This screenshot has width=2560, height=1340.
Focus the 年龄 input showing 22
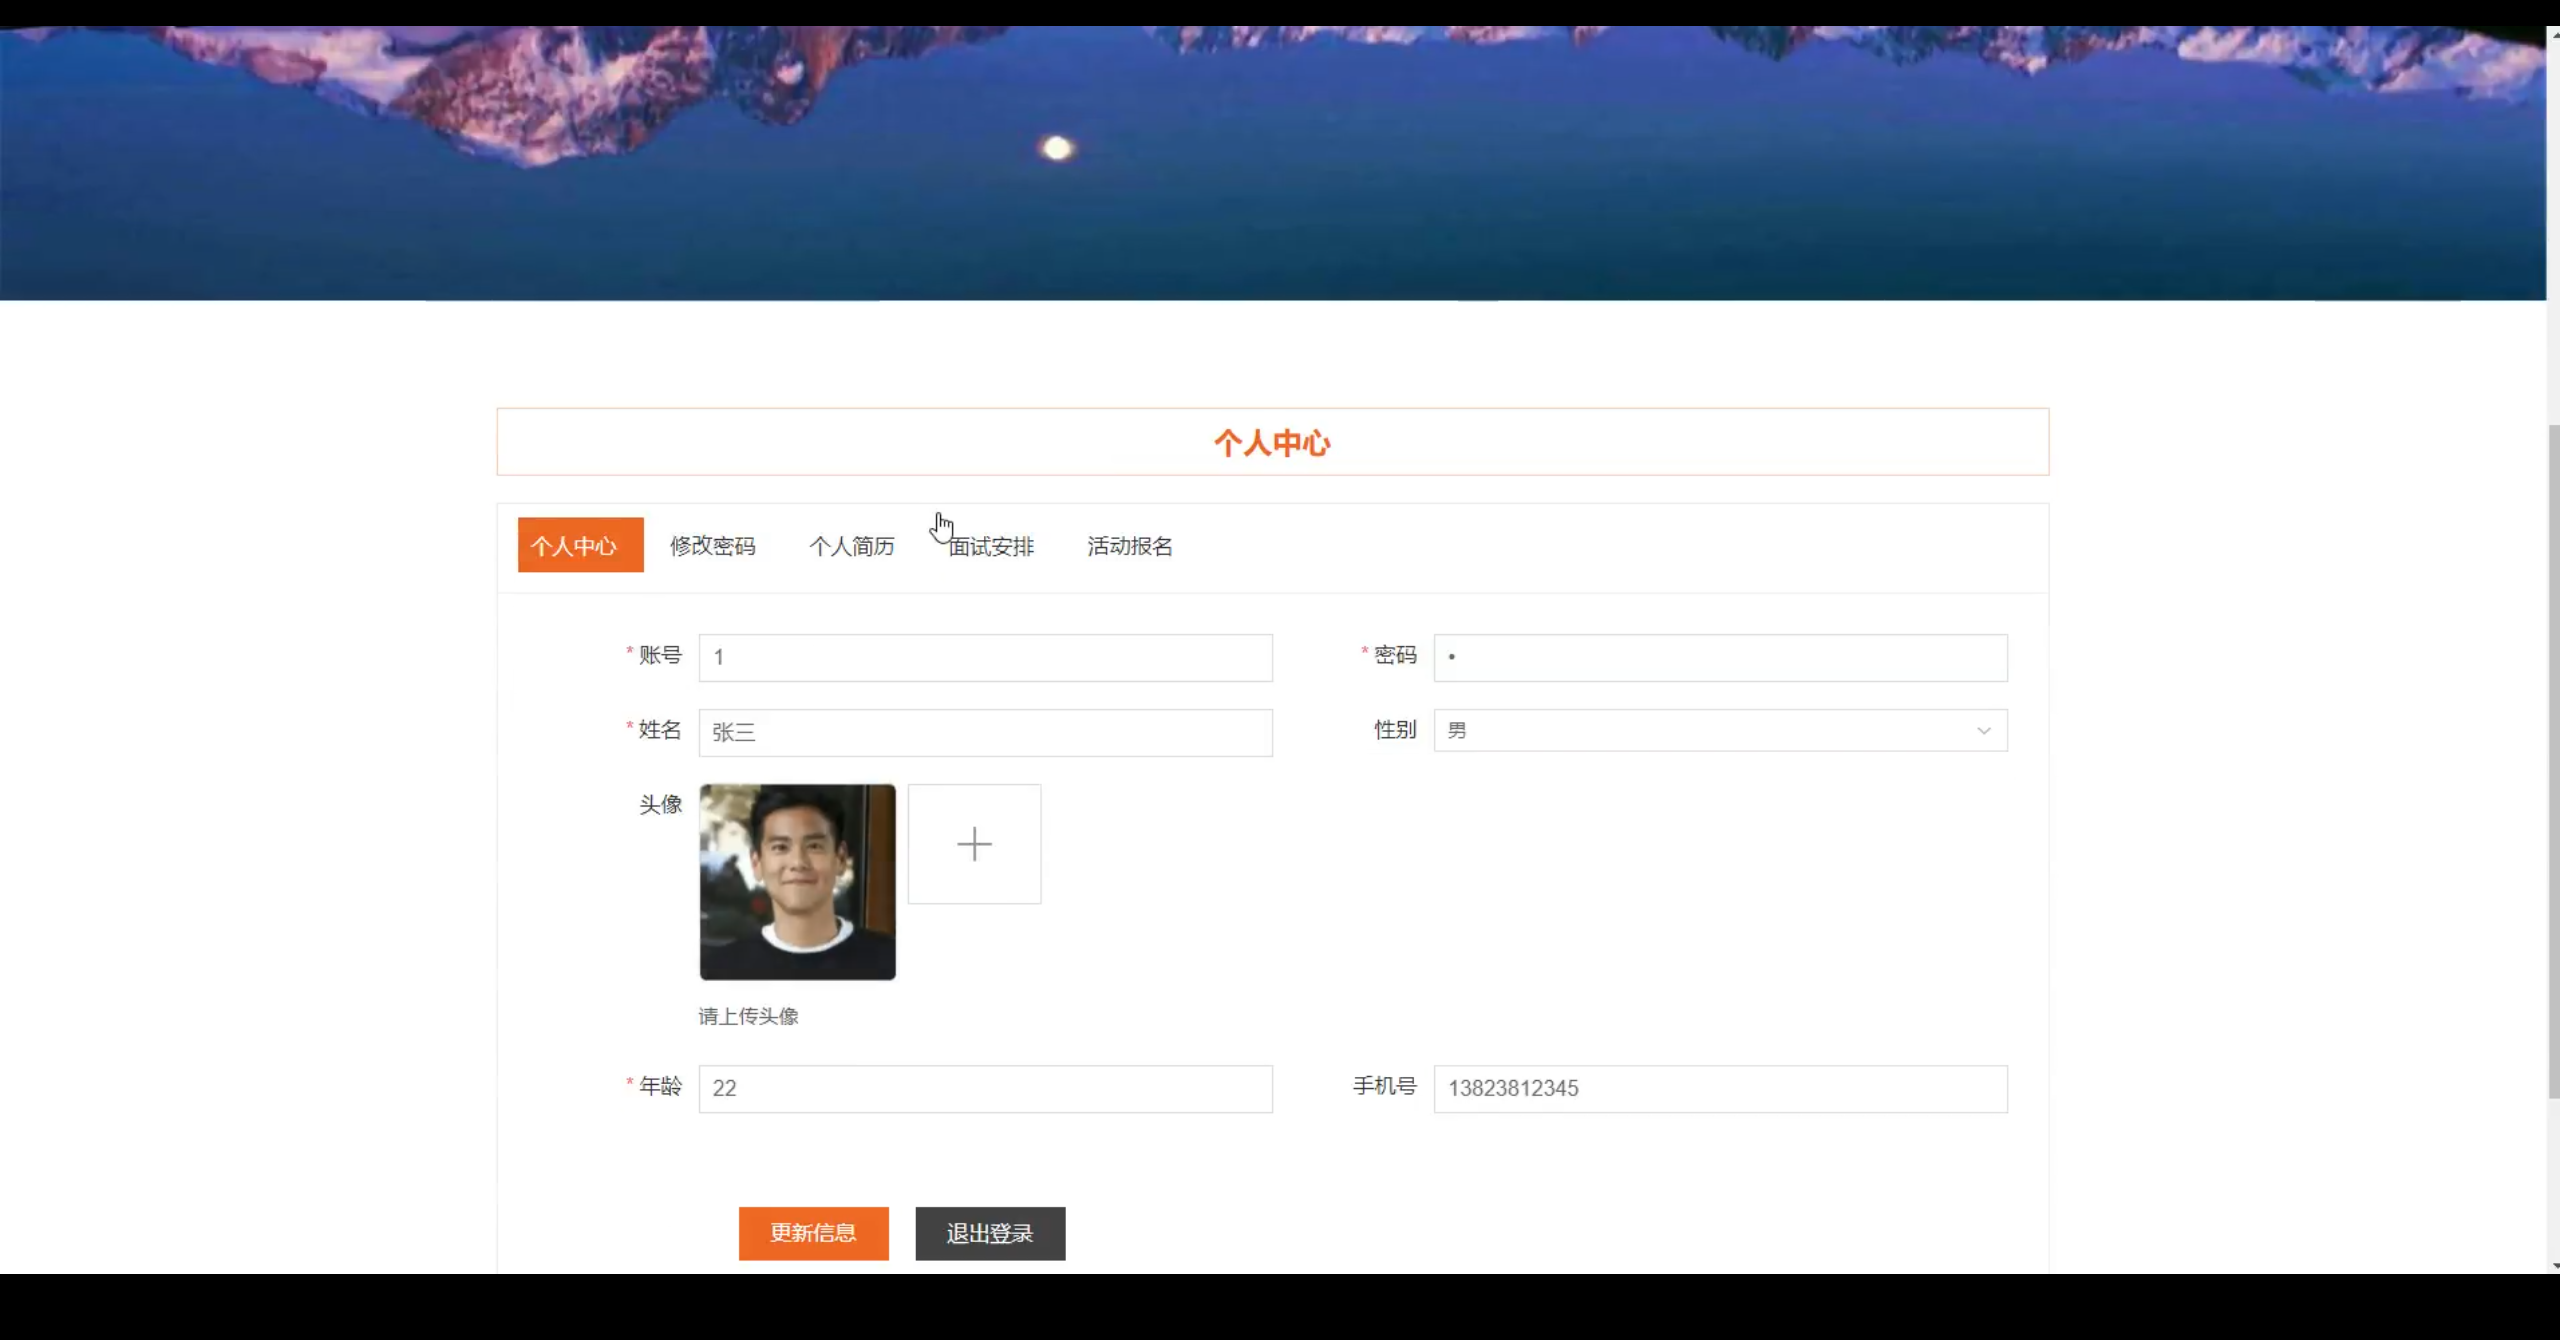pos(985,1089)
